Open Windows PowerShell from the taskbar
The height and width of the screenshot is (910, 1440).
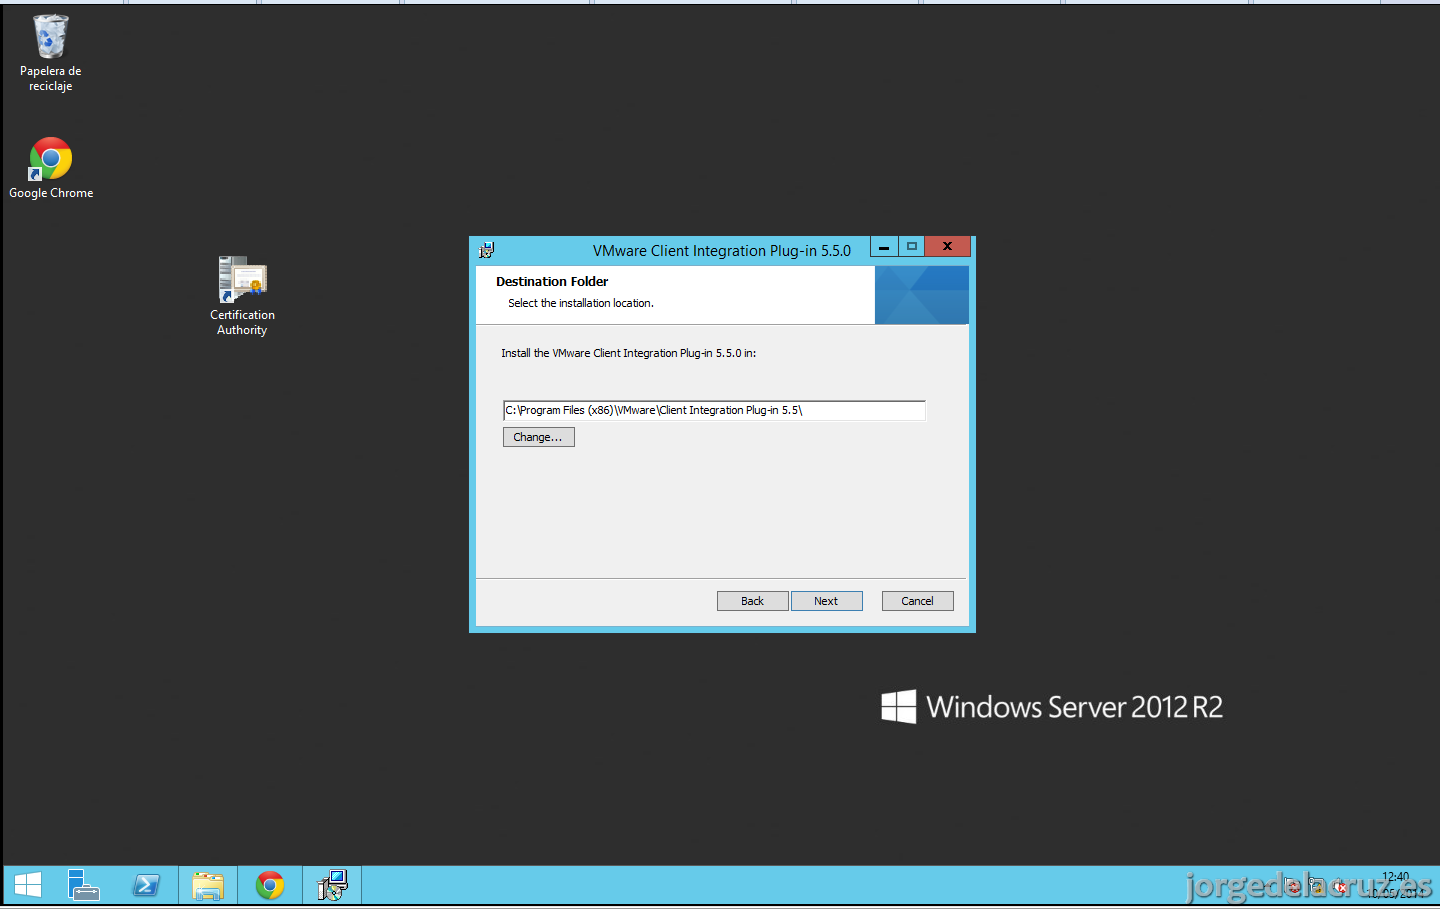tap(146, 885)
